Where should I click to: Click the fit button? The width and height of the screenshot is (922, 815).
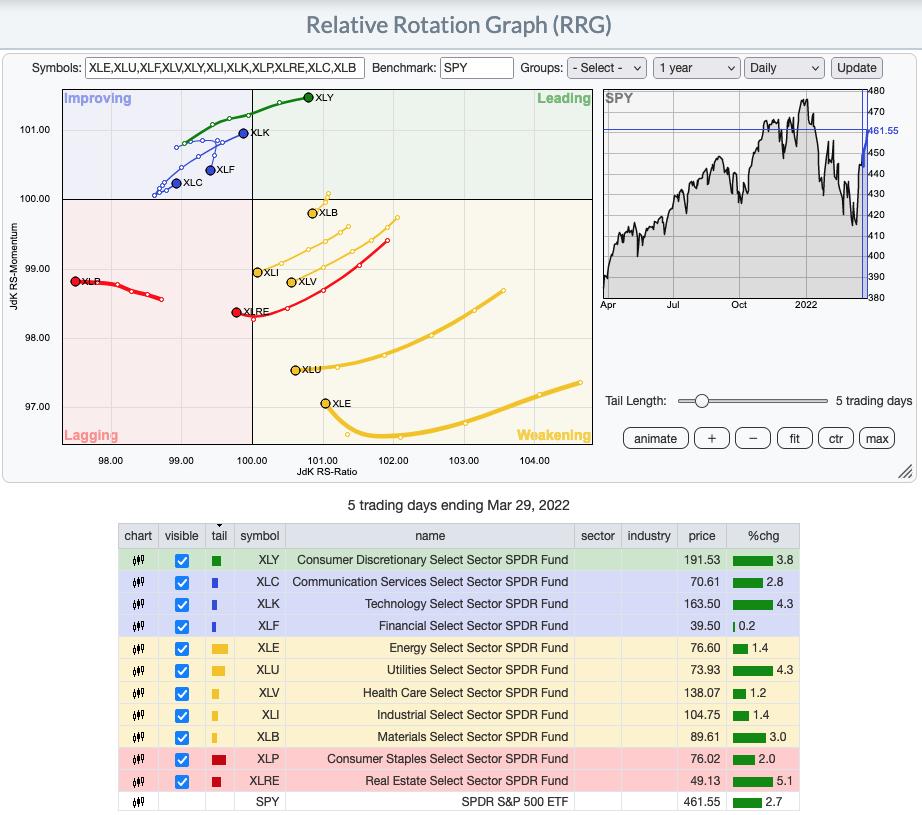[794, 439]
